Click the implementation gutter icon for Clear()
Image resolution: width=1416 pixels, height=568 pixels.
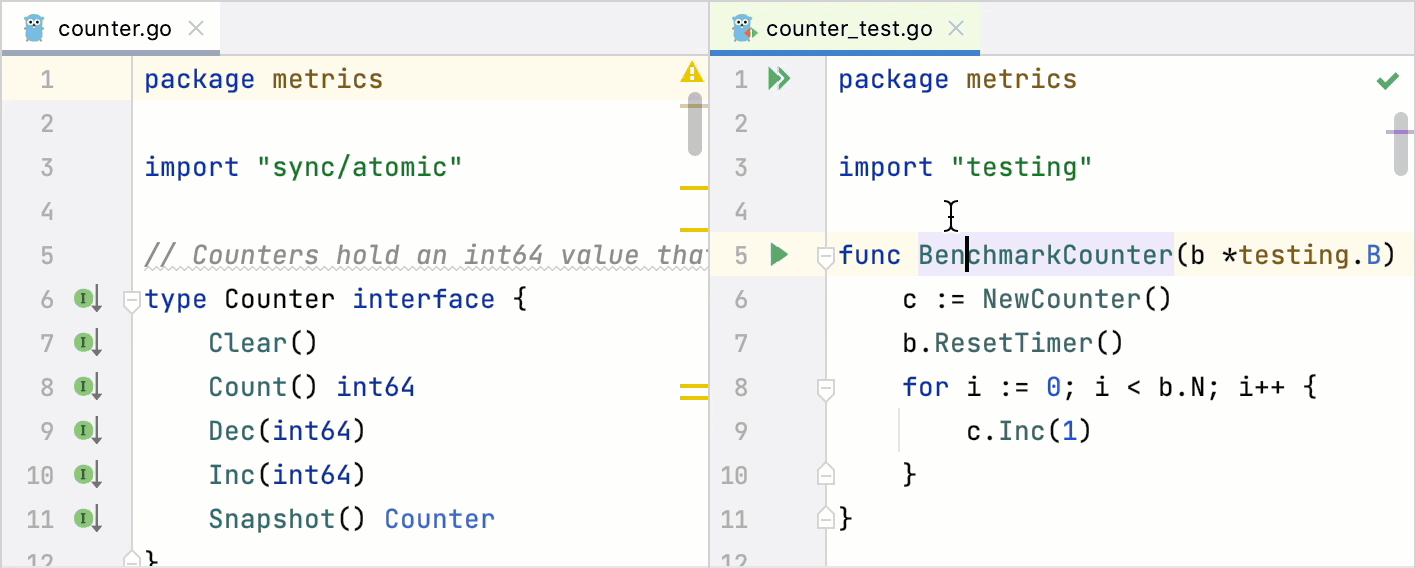pos(88,343)
